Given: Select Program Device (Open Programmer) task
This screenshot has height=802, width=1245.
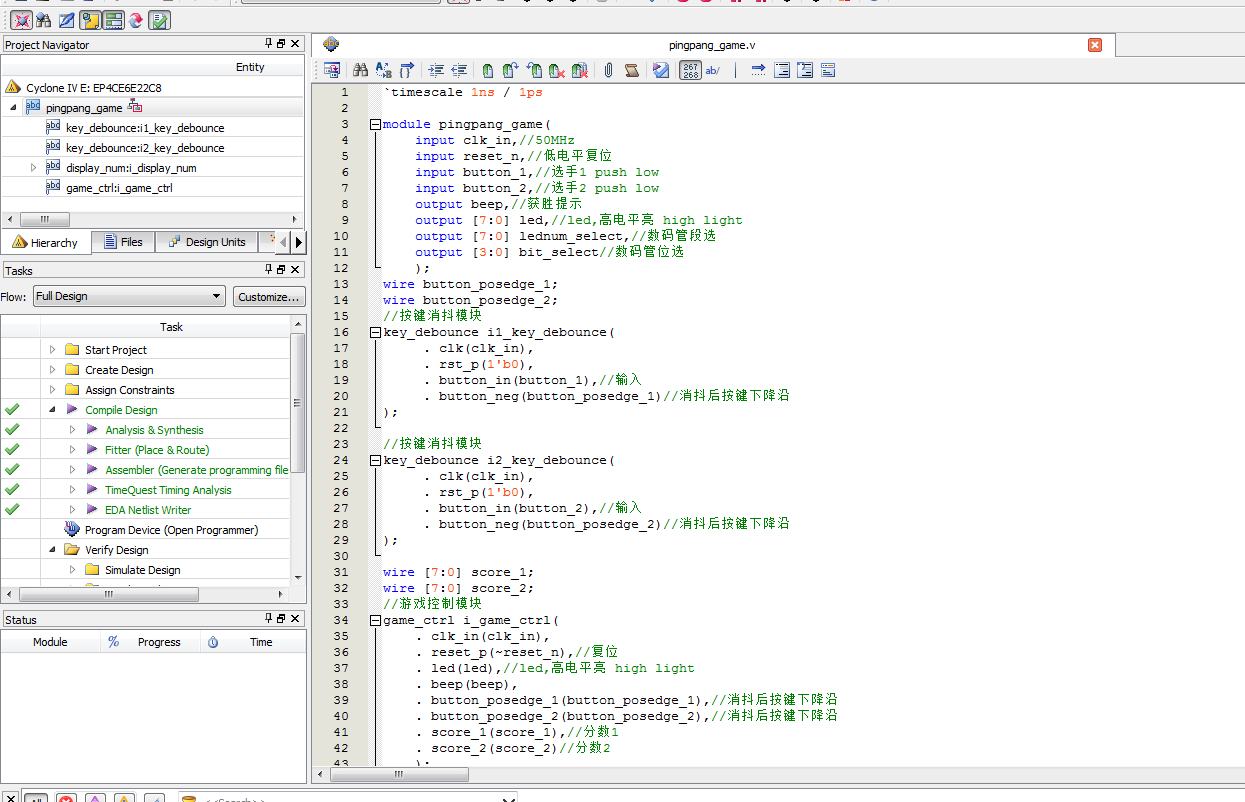Looking at the screenshot, I should 171,530.
